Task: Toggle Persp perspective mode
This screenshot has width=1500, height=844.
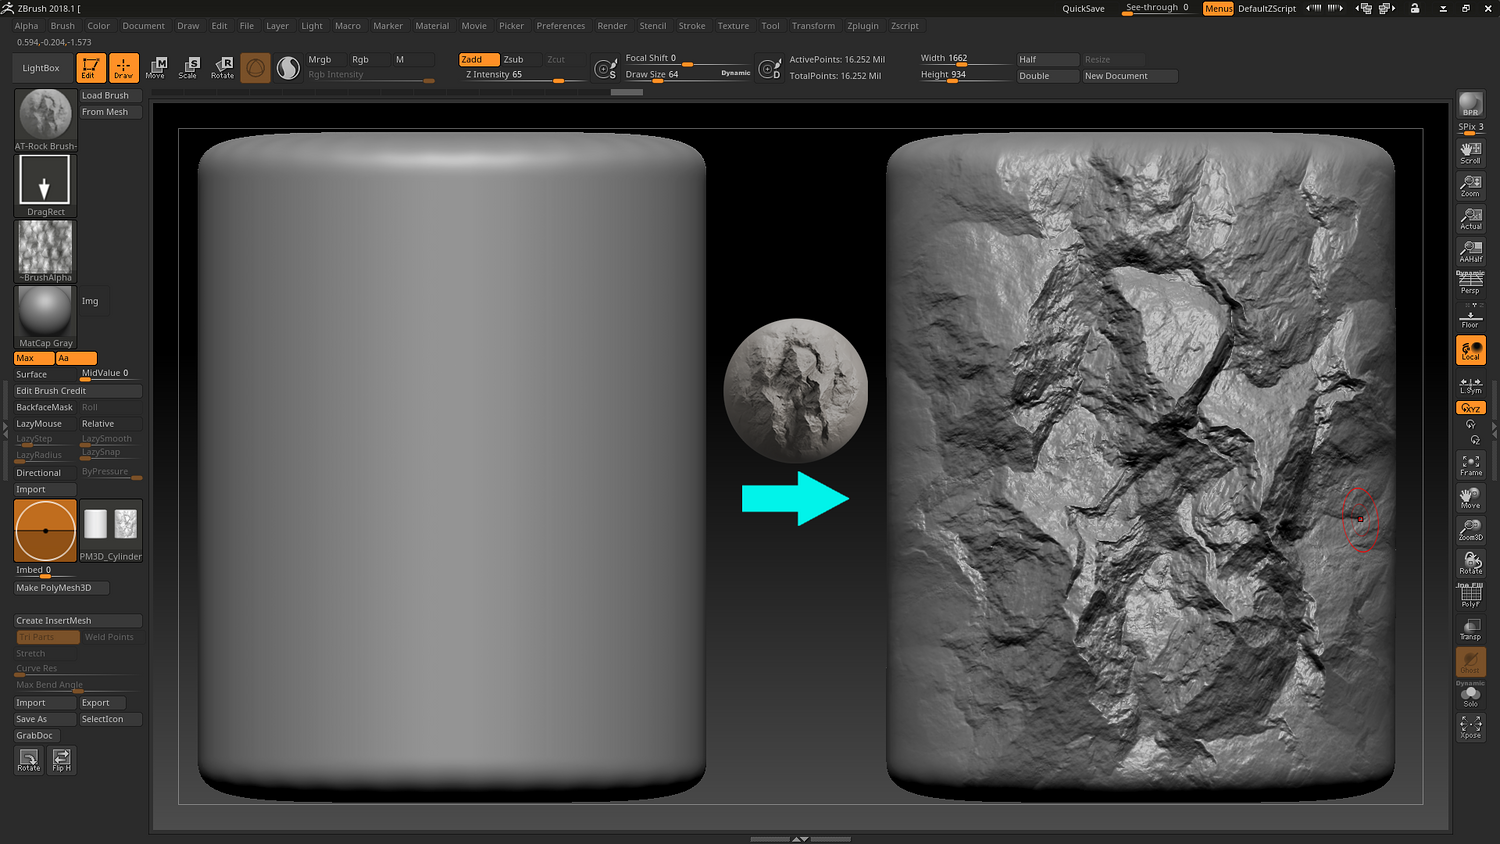Action: click(x=1470, y=283)
